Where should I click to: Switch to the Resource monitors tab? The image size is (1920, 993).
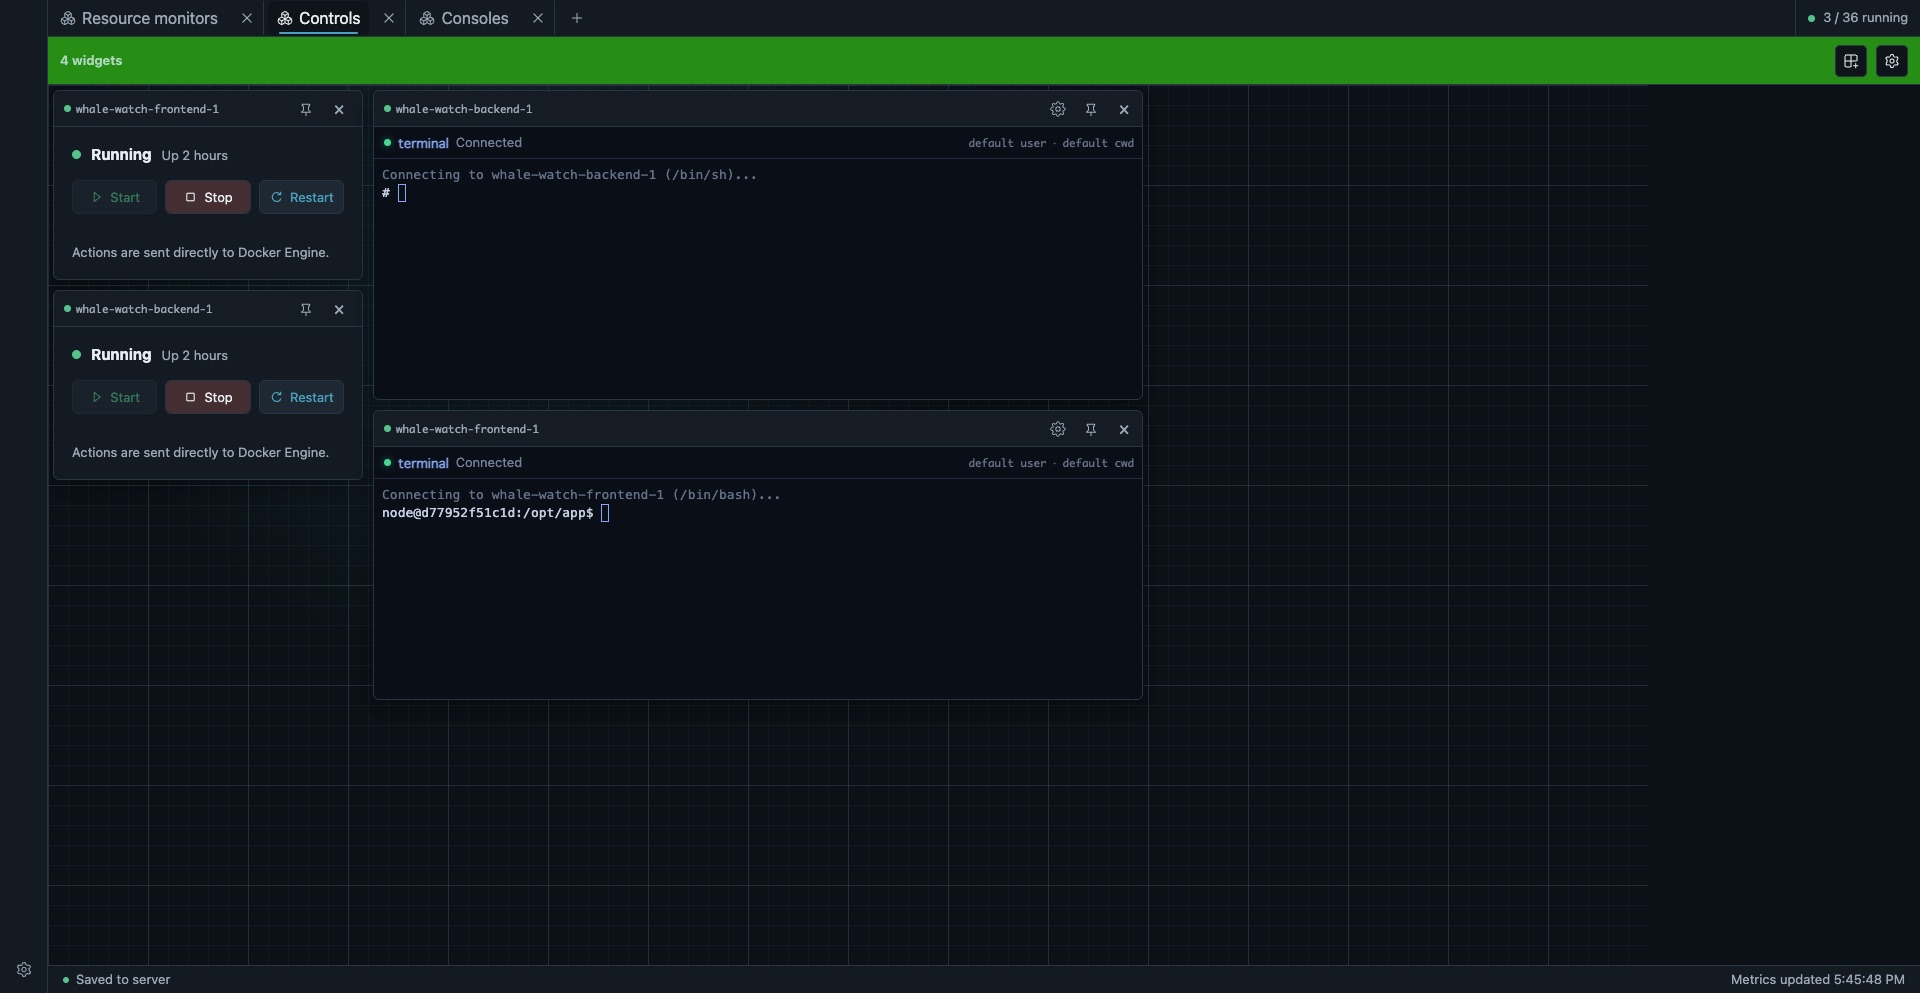point(139,18)
